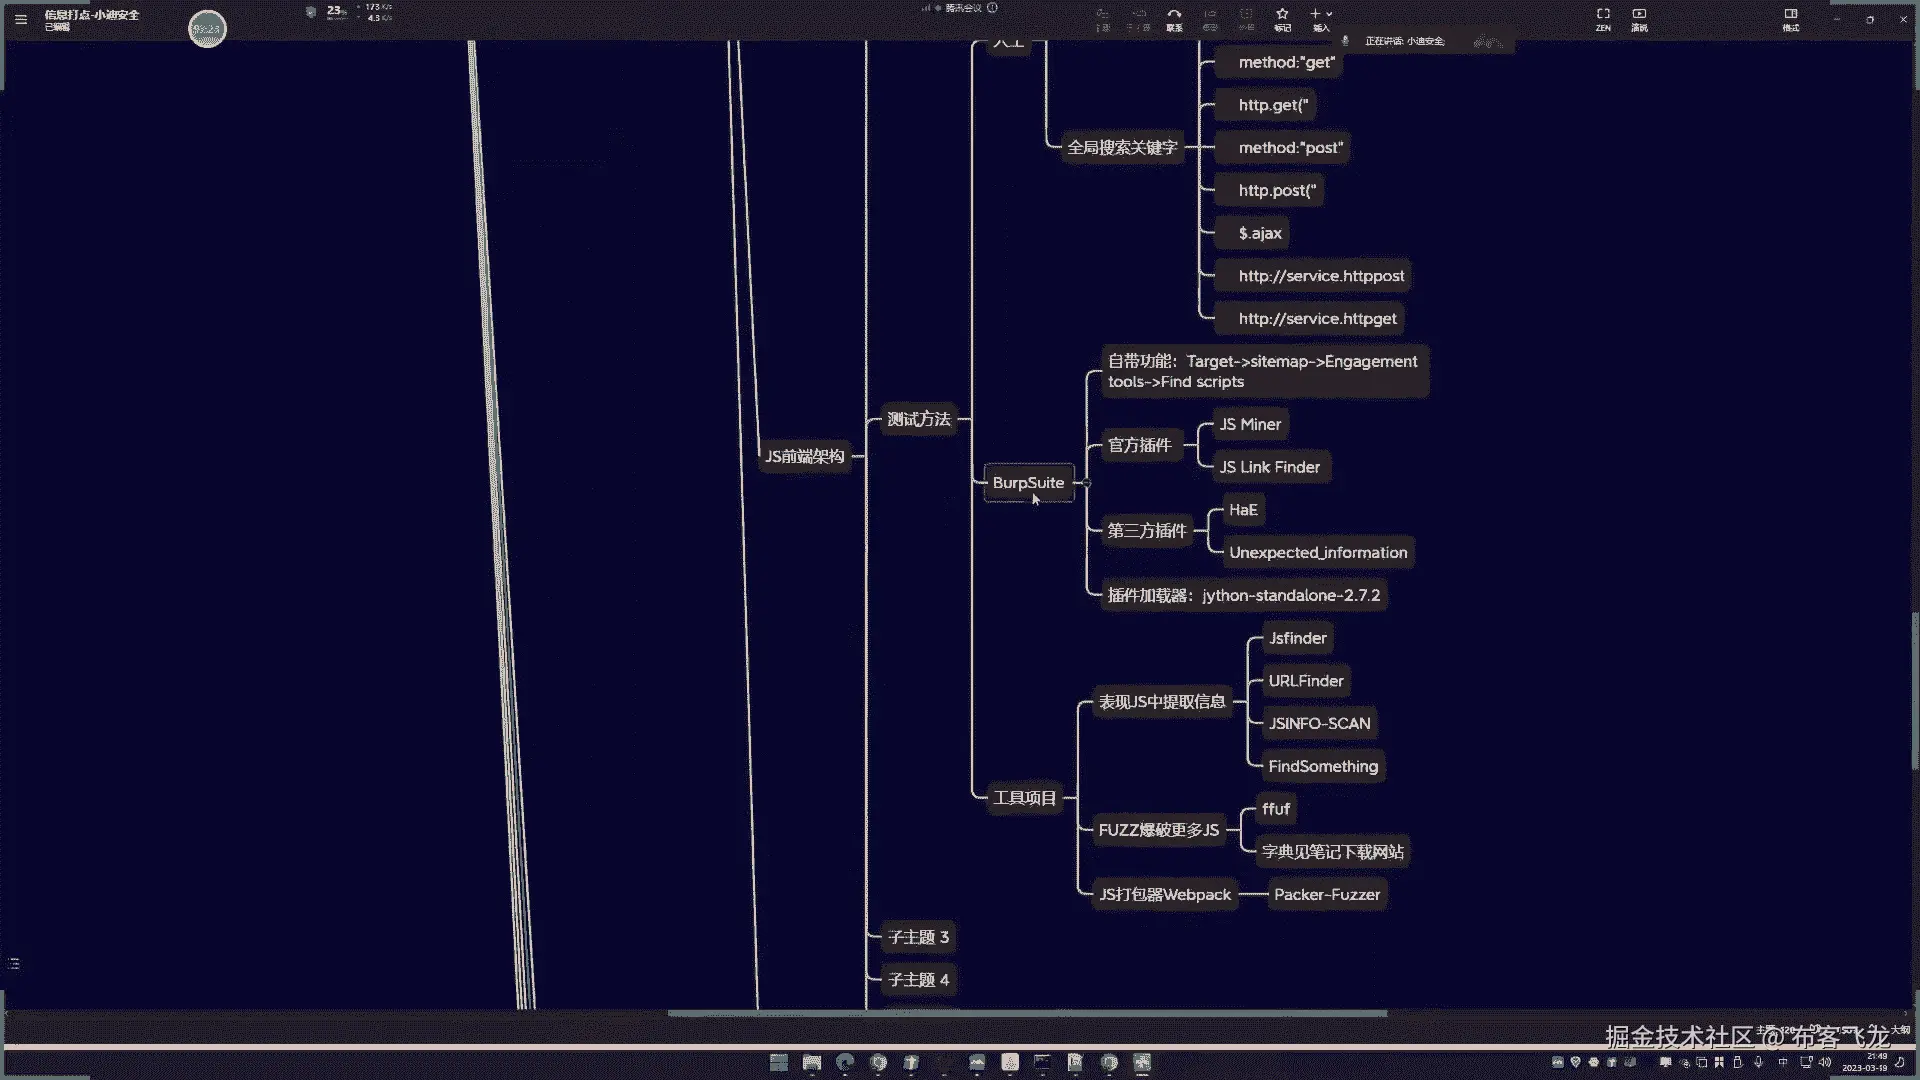Click the 测试方法 topic node

[x=918, y=420]
